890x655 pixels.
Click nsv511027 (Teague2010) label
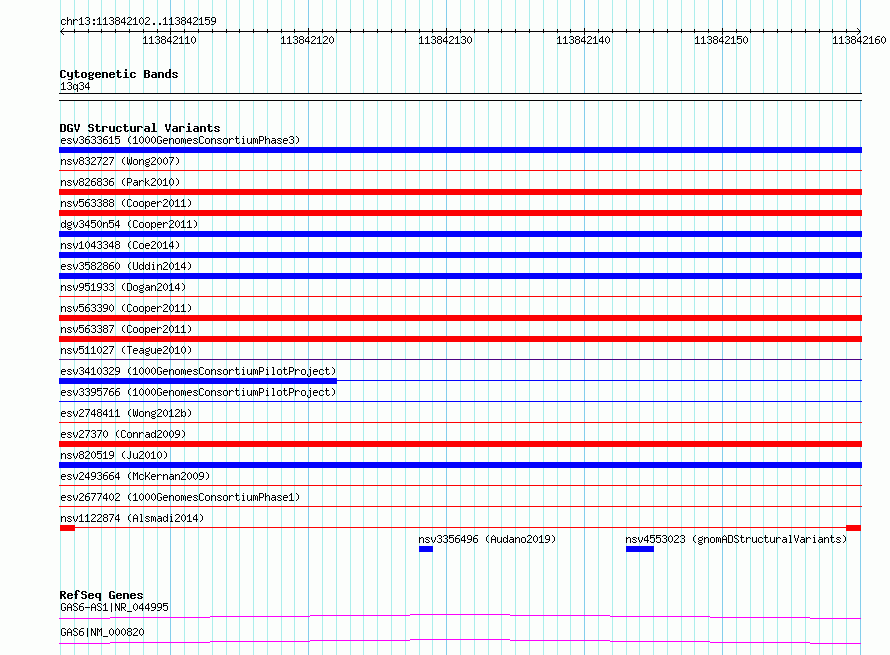126,350
